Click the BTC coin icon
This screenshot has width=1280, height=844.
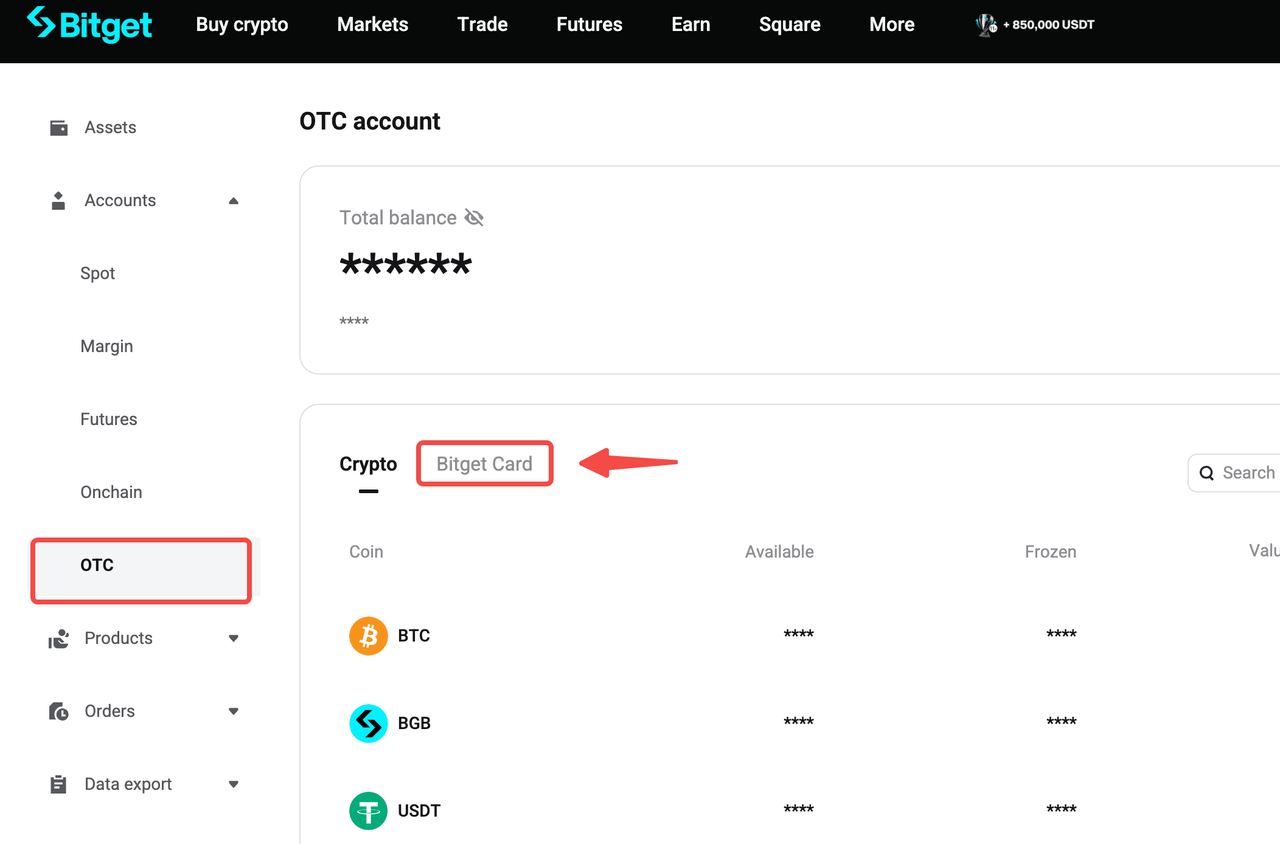368,635
